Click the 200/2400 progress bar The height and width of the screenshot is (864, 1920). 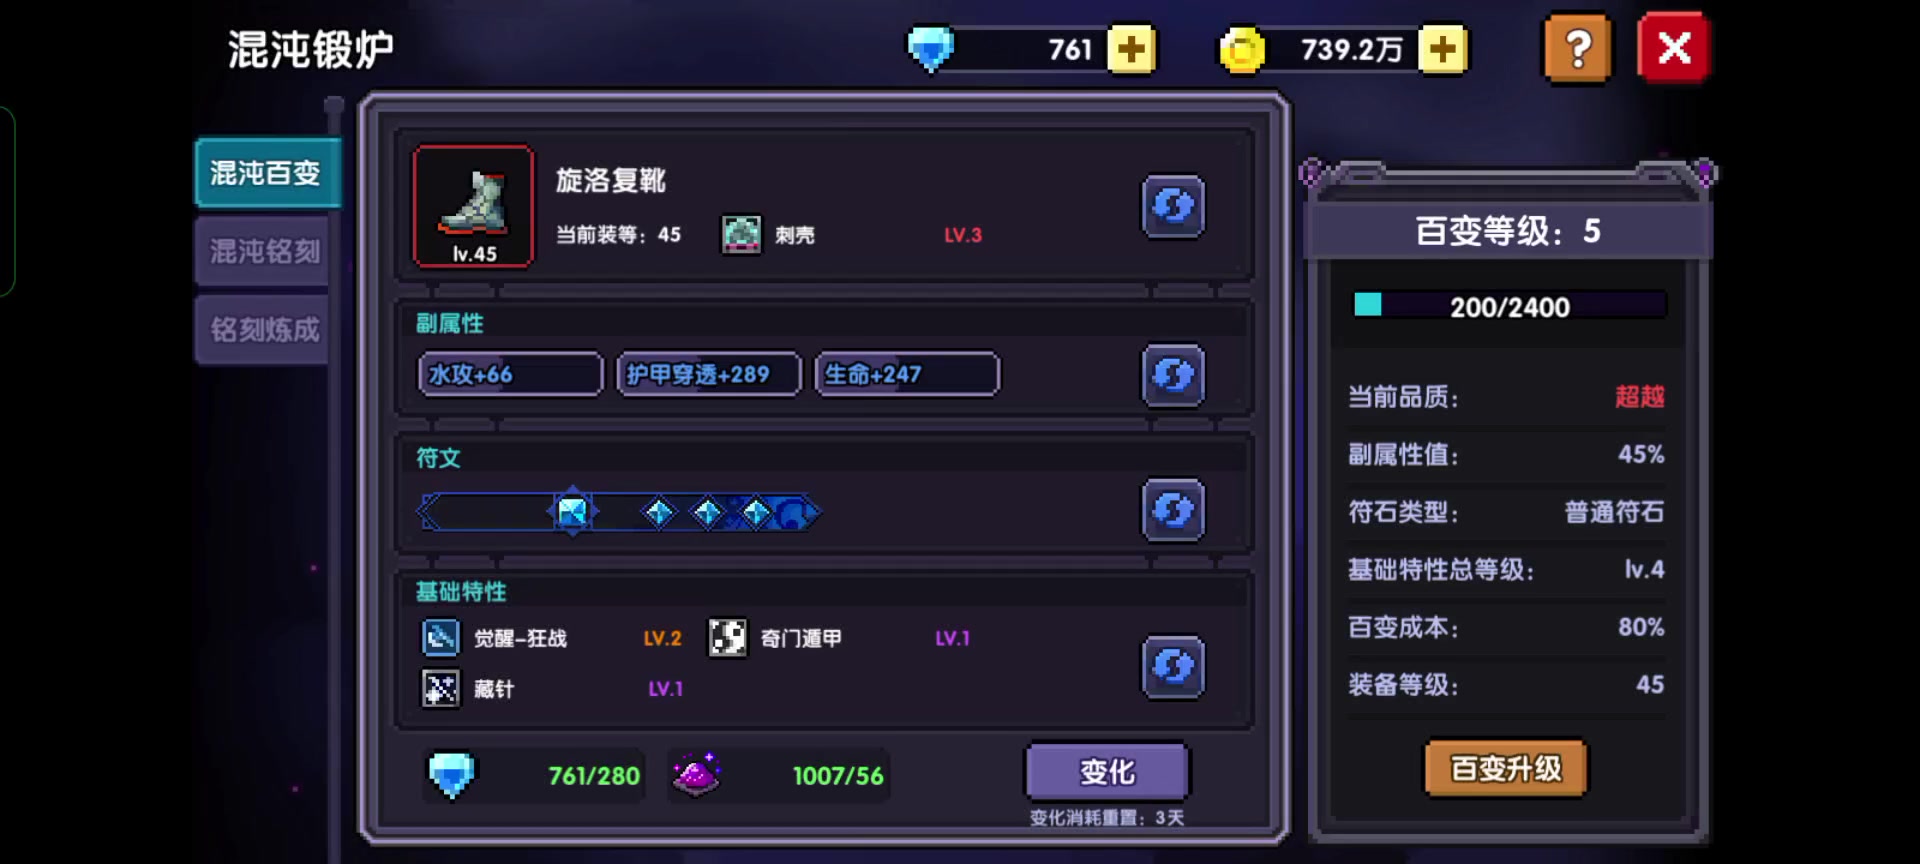click(1509, 306)
